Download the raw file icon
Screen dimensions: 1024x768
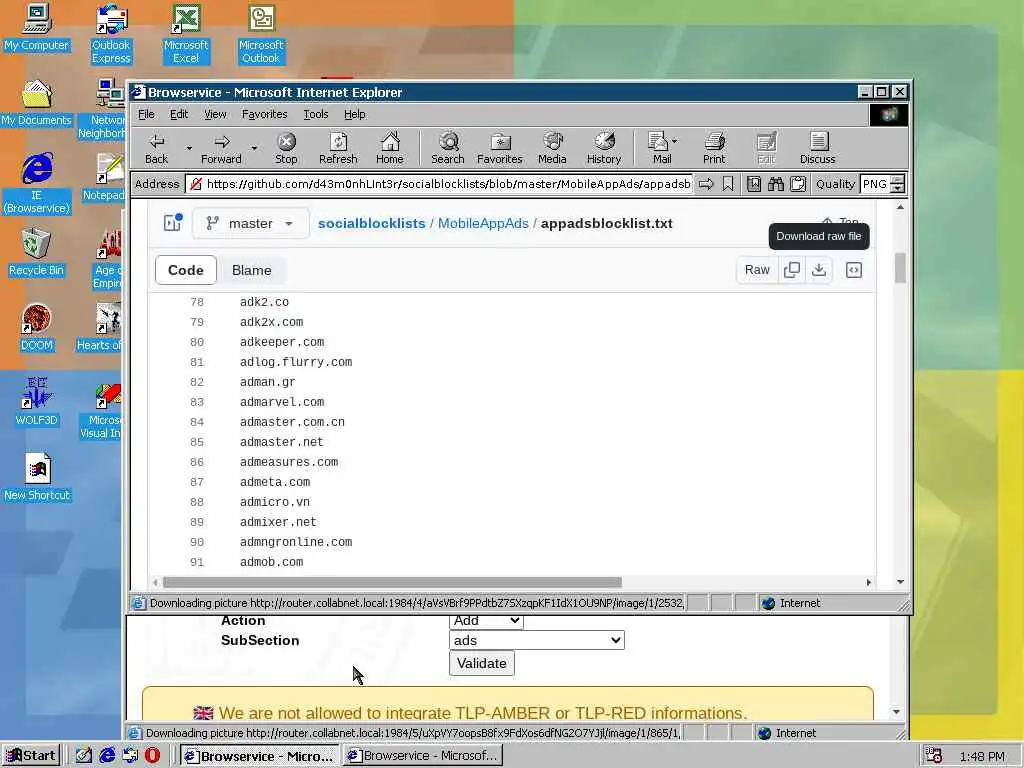819,270
